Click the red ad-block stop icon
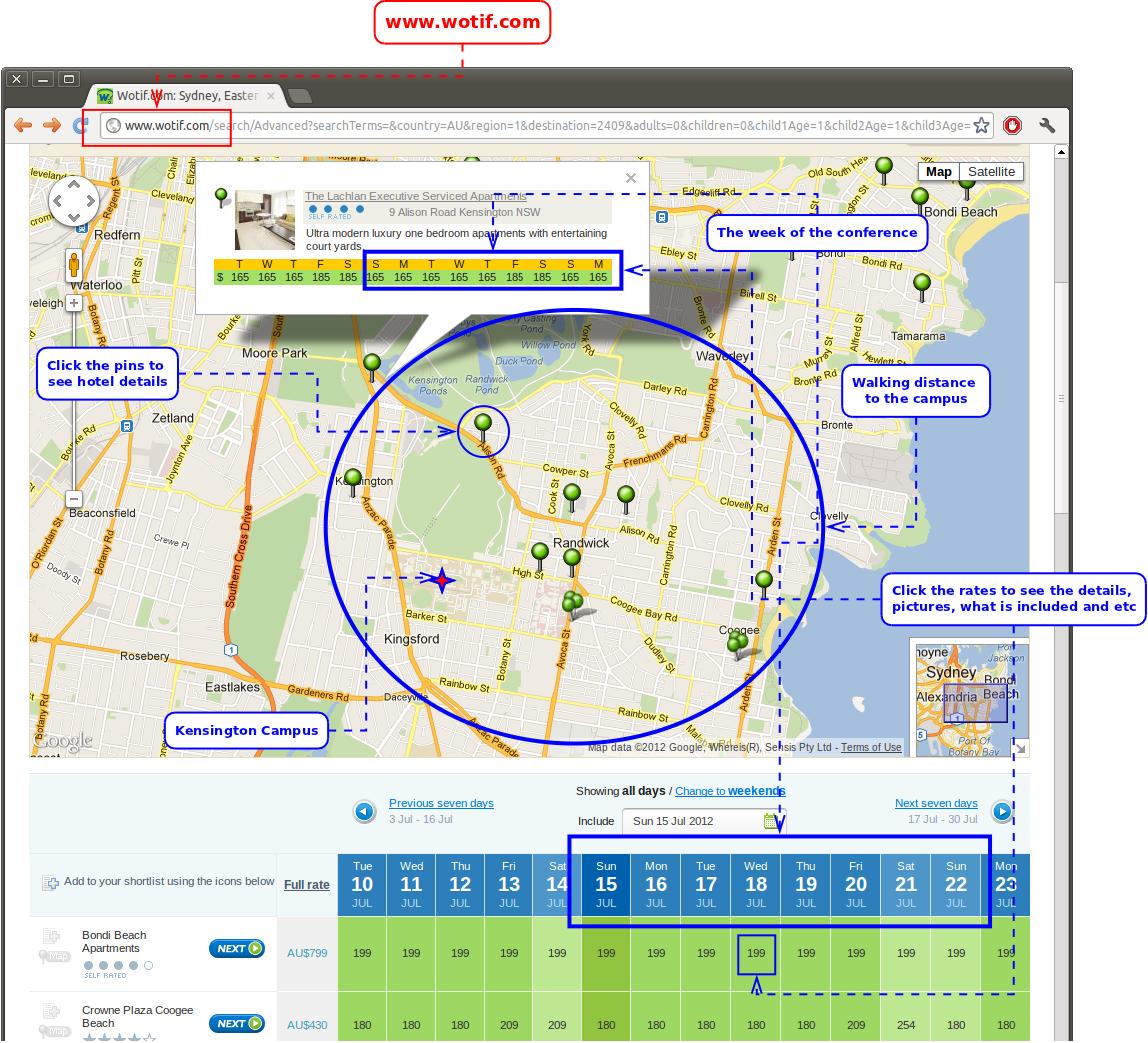This screenshot has height=1043, width=1148. 1013,125
